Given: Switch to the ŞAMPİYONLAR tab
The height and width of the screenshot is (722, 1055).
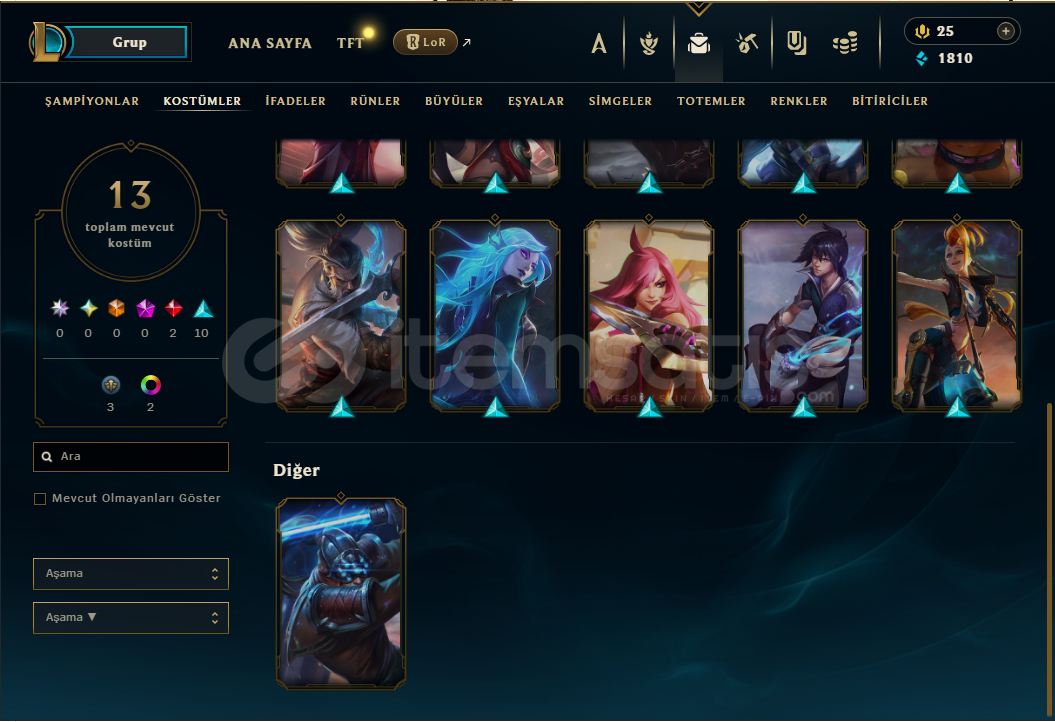Looking at the screenshot, I should point(92,101).
